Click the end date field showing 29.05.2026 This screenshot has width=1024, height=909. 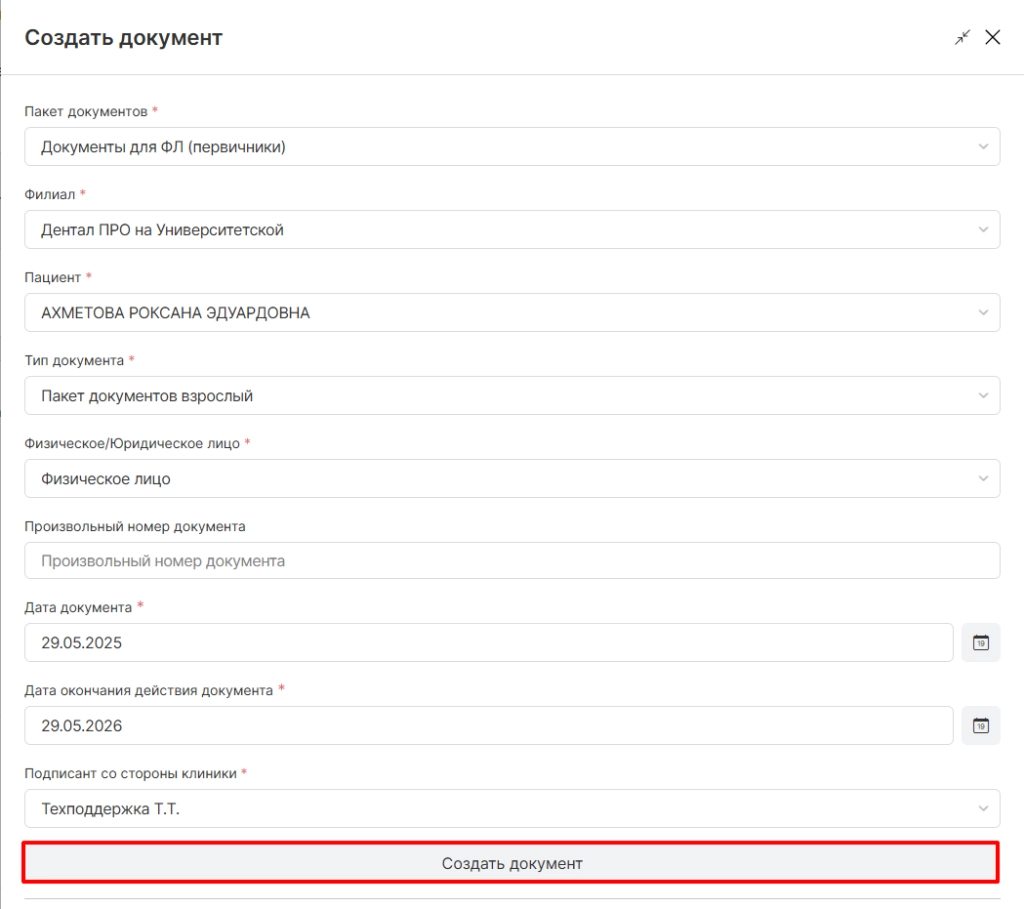click(x=488, y=726)
